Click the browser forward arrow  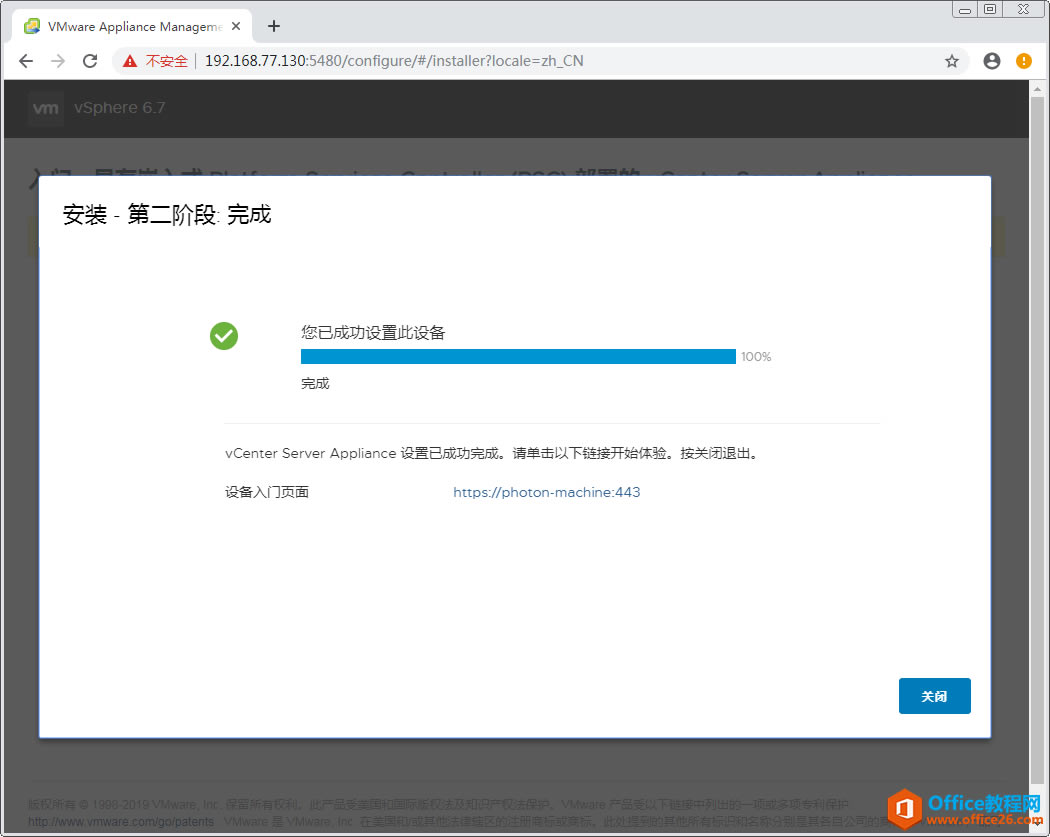(x=58, y=61)
